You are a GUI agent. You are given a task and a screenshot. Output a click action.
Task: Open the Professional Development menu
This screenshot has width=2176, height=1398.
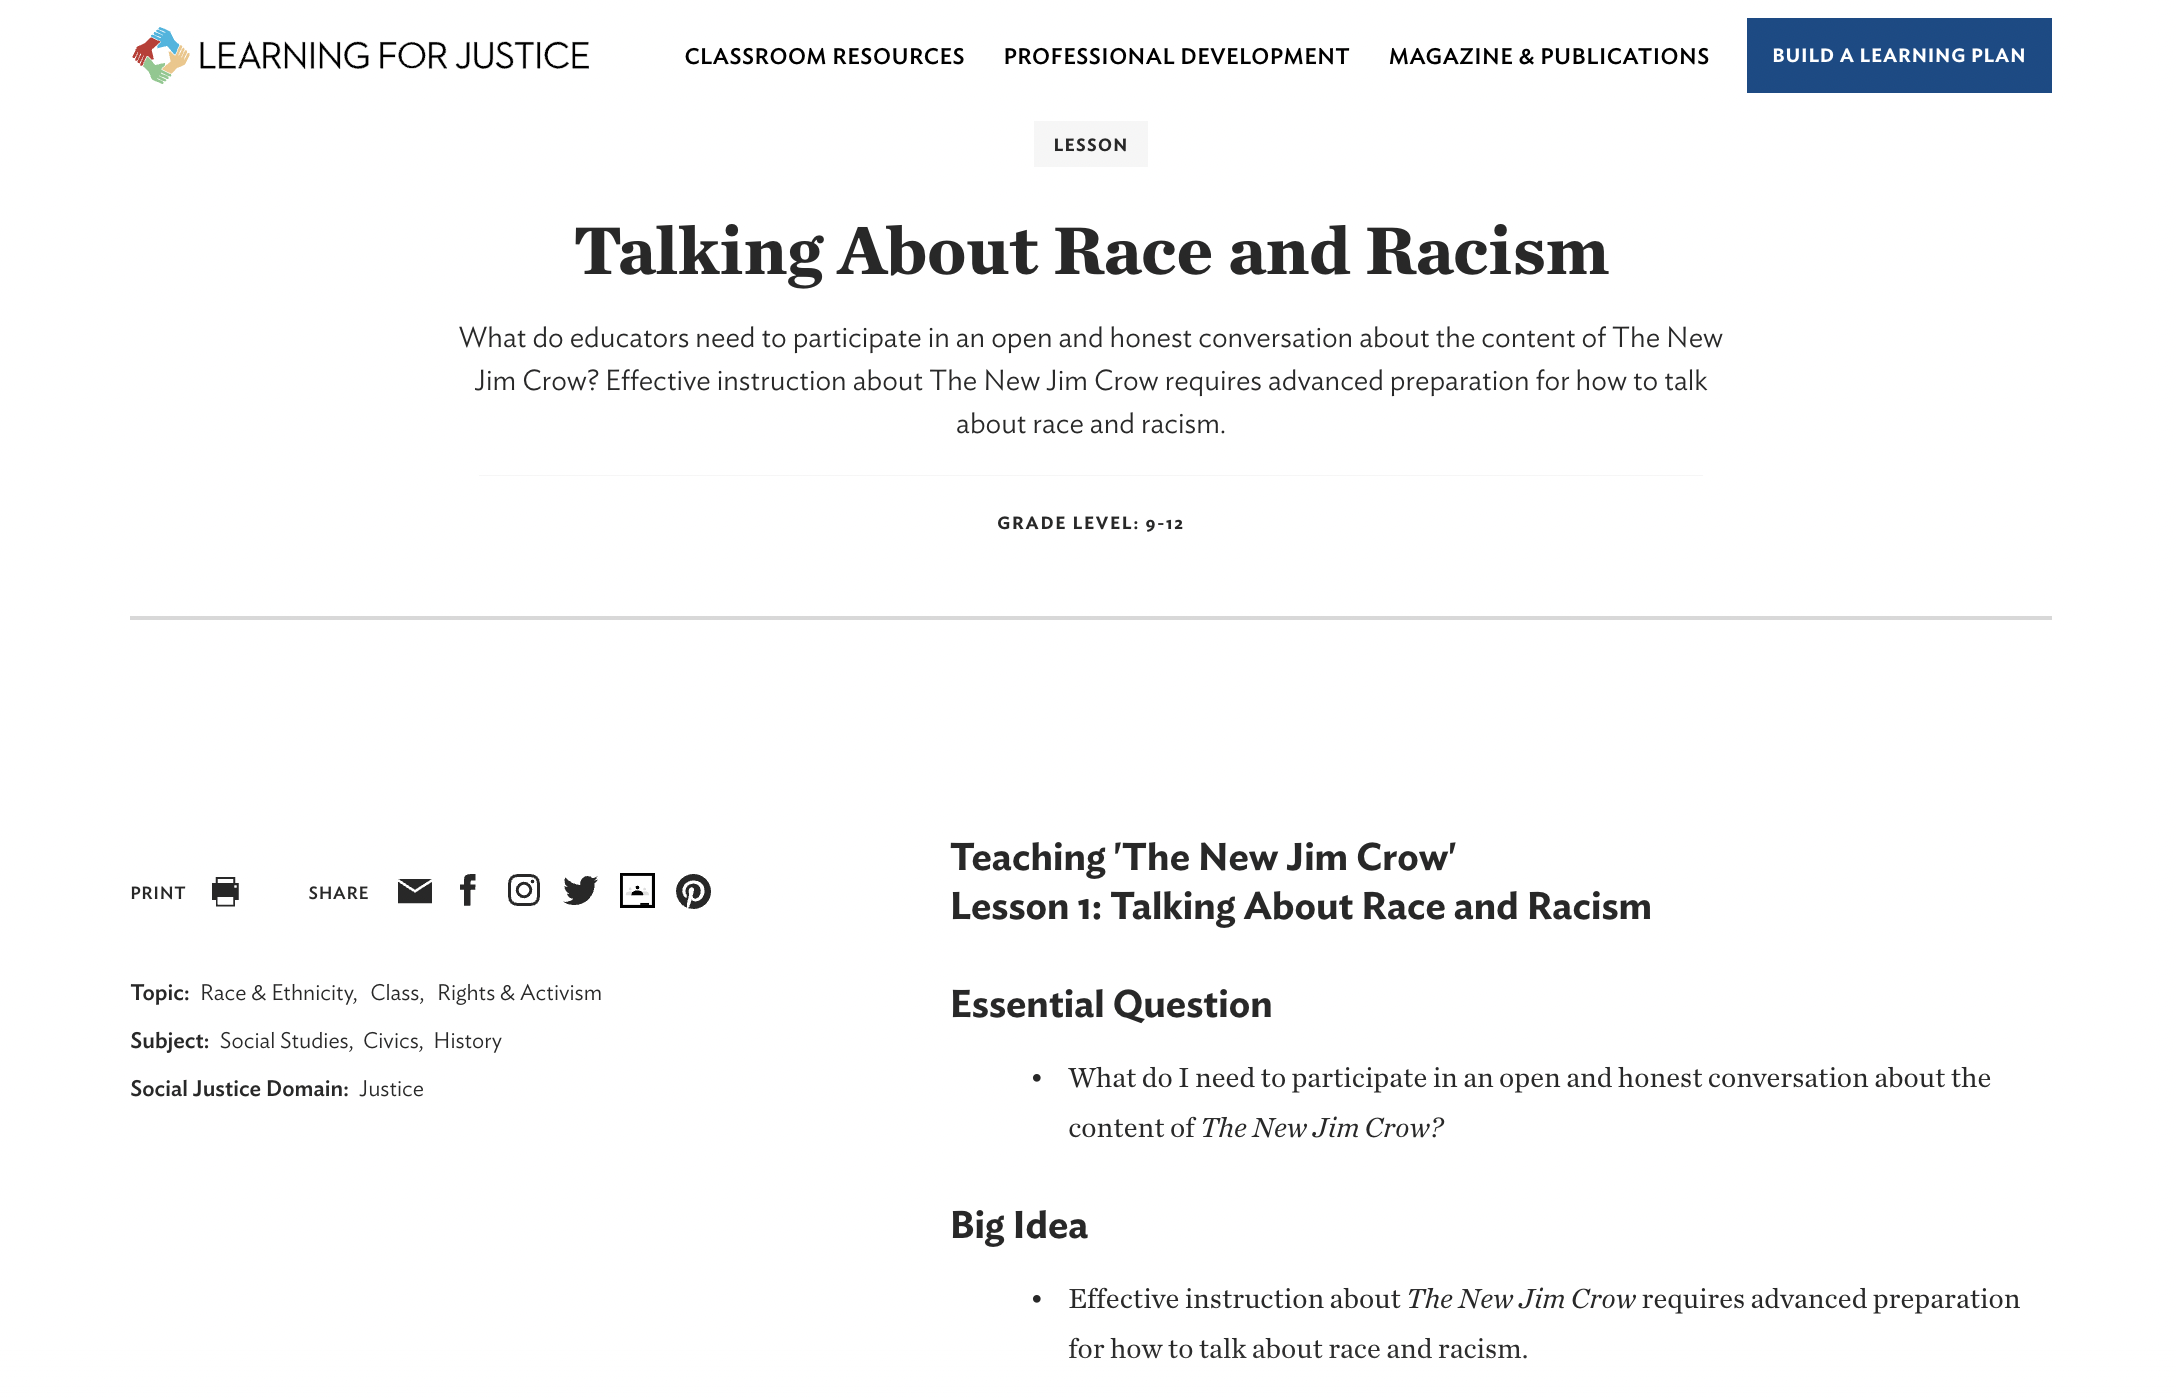[x=1174, y=56]
